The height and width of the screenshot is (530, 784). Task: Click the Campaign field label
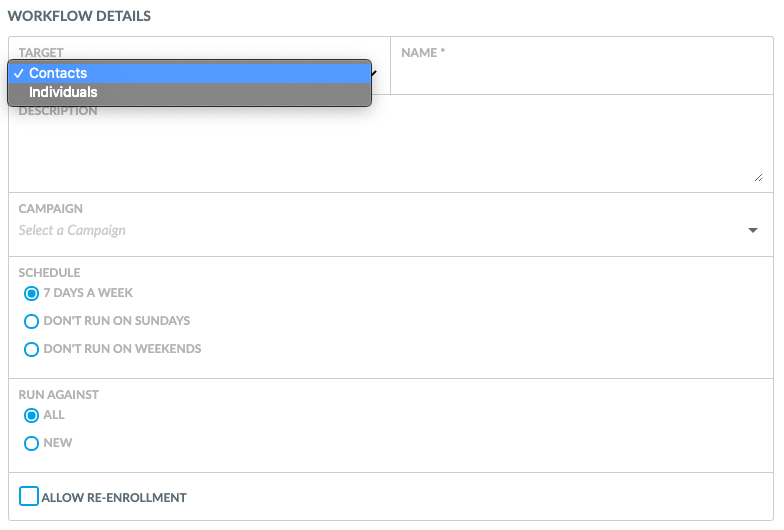pos(50,208)
